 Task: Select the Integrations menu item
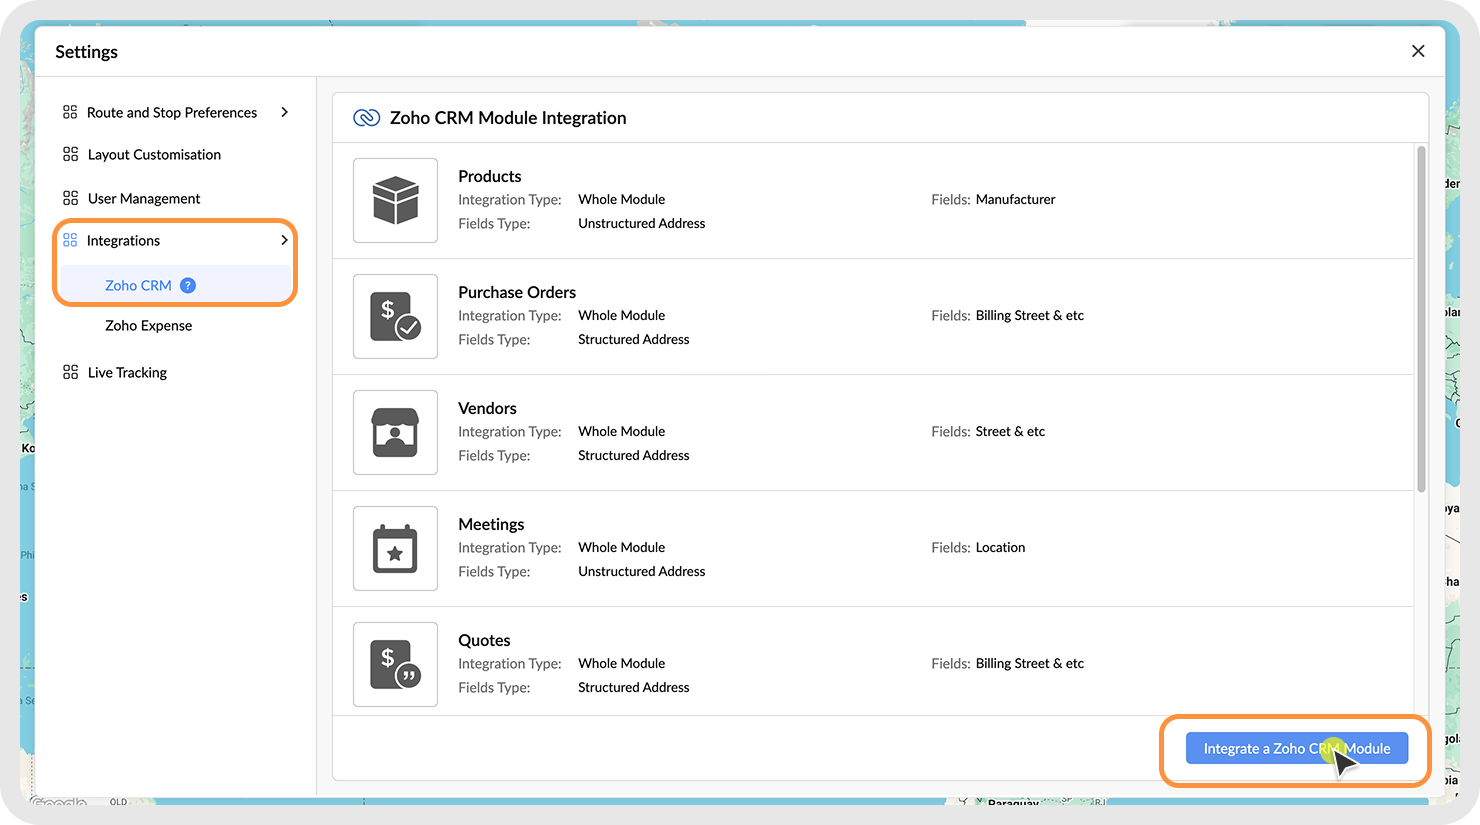click(123, 241)
